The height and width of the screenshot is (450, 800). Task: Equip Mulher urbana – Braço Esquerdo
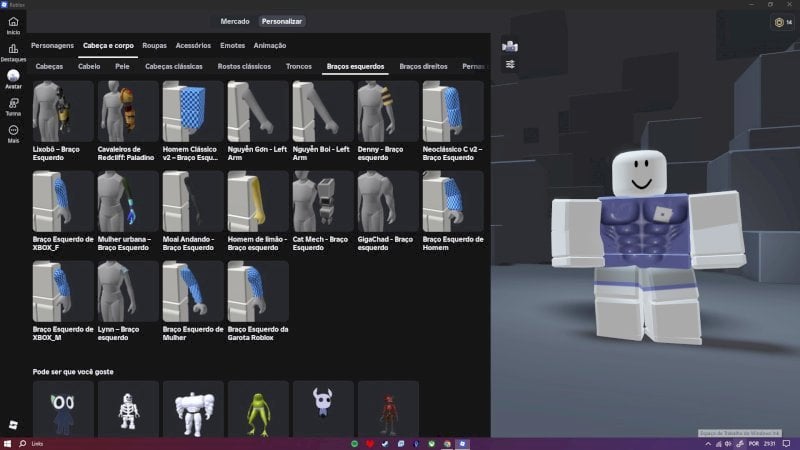128,202
